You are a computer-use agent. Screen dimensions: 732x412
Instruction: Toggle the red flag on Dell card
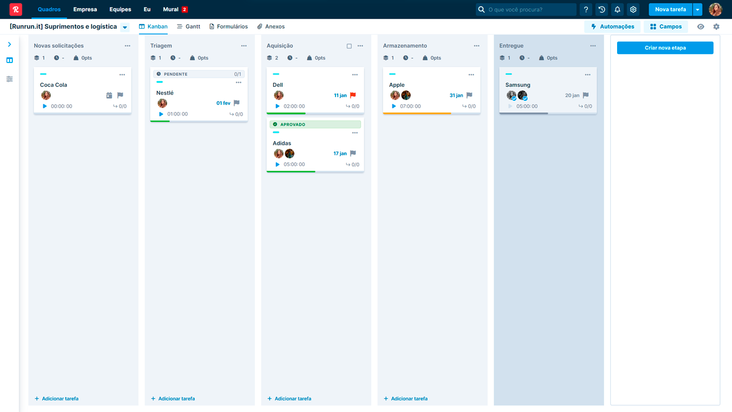352,95
